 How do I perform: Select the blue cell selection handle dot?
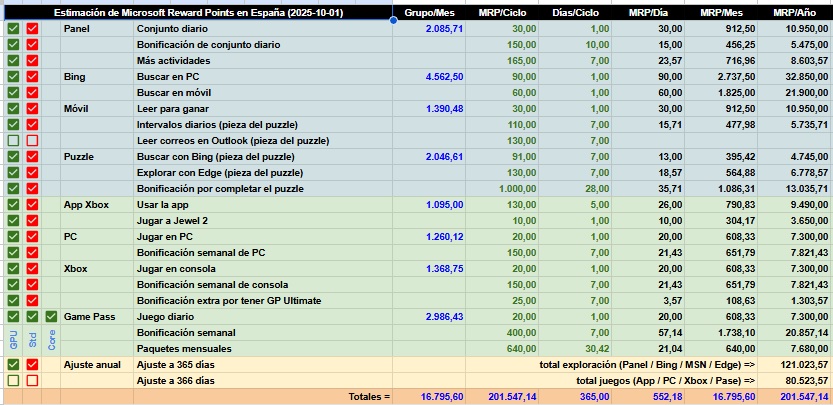pyautogui.click(x=393, y=20)
